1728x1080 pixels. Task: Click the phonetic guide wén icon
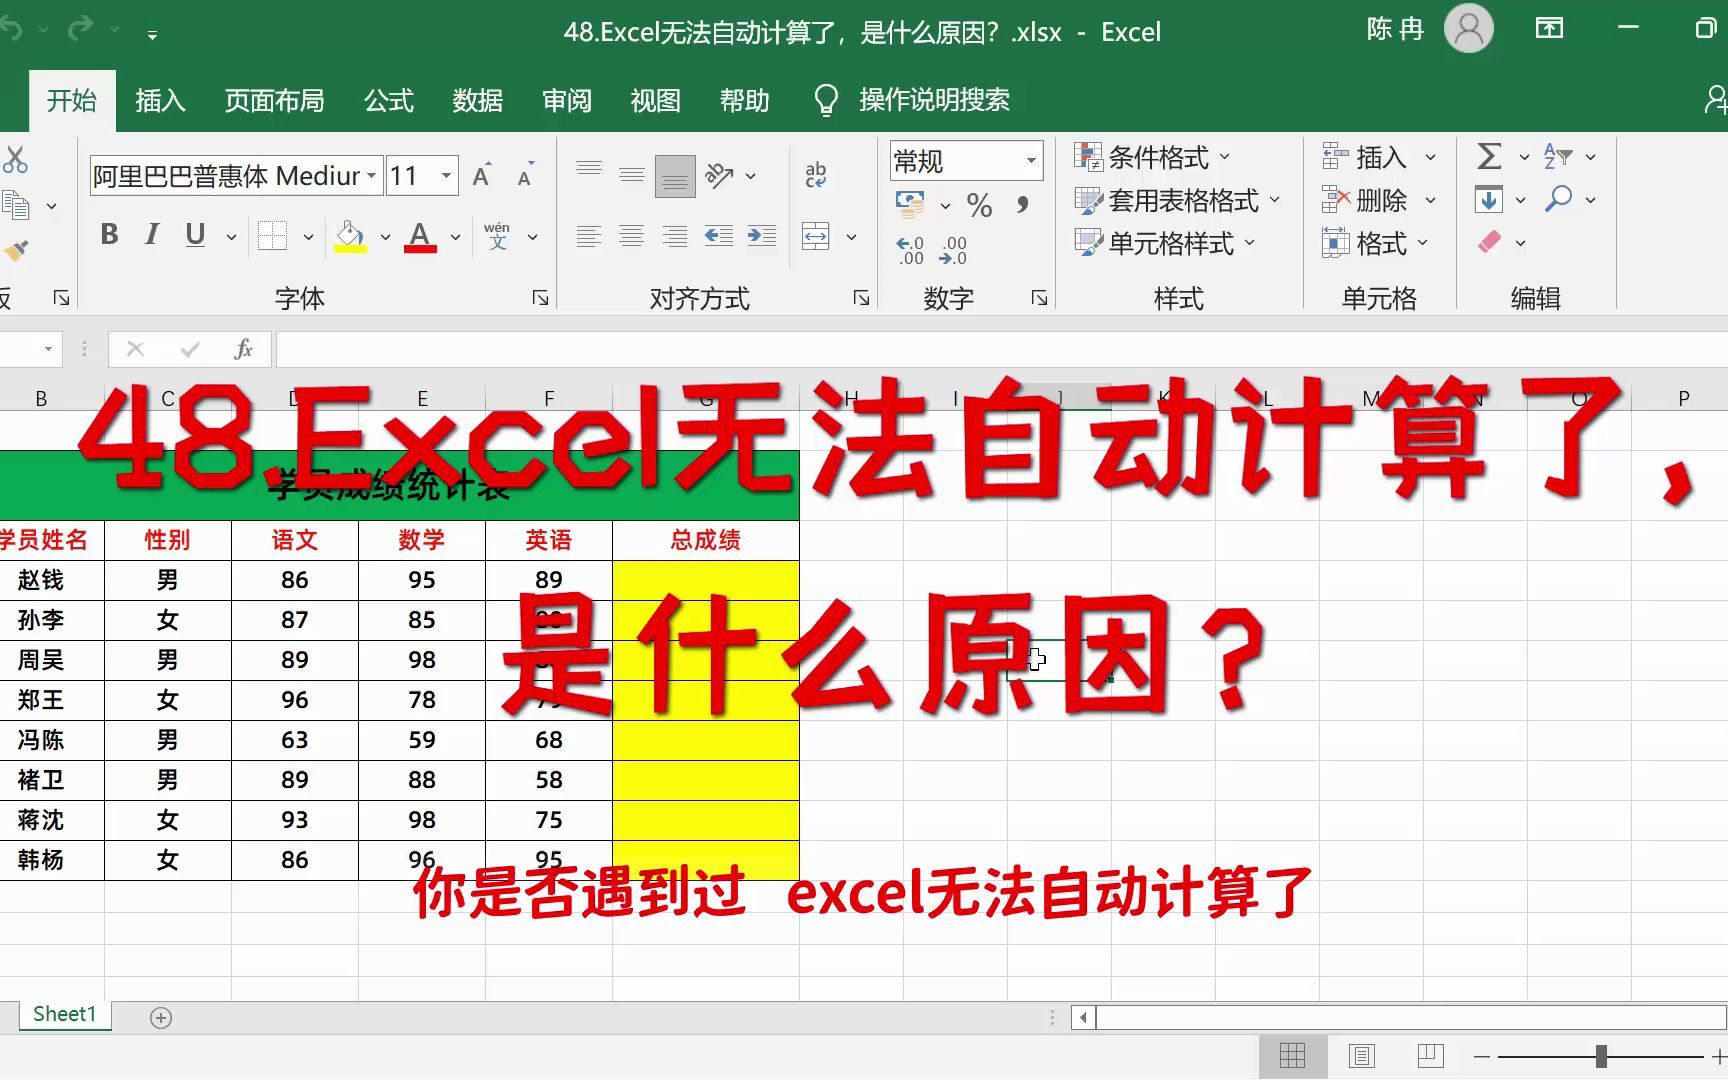tap(497, 236)
